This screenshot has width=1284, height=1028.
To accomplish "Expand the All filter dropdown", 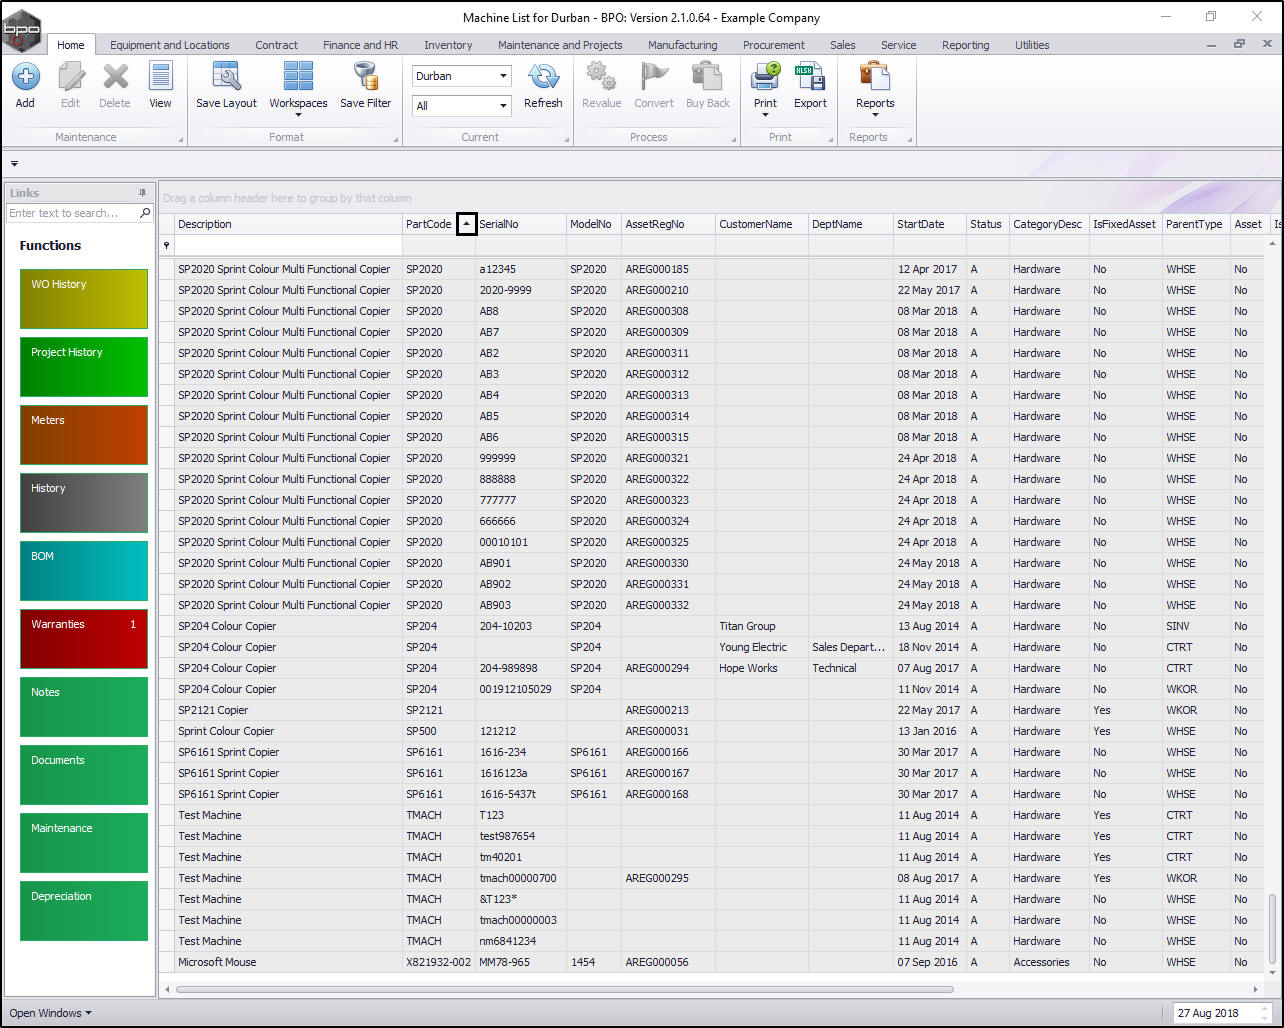I will (503, 106).
